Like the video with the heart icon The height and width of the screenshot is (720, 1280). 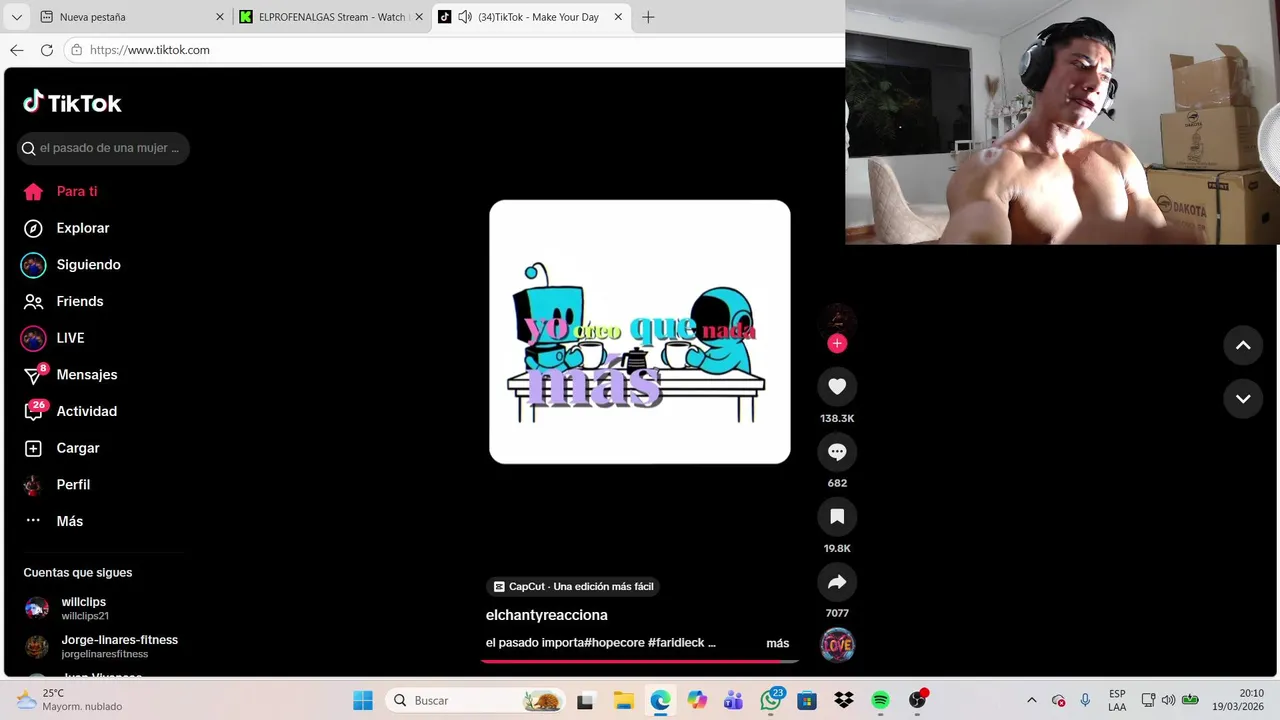tap(837, 387)
